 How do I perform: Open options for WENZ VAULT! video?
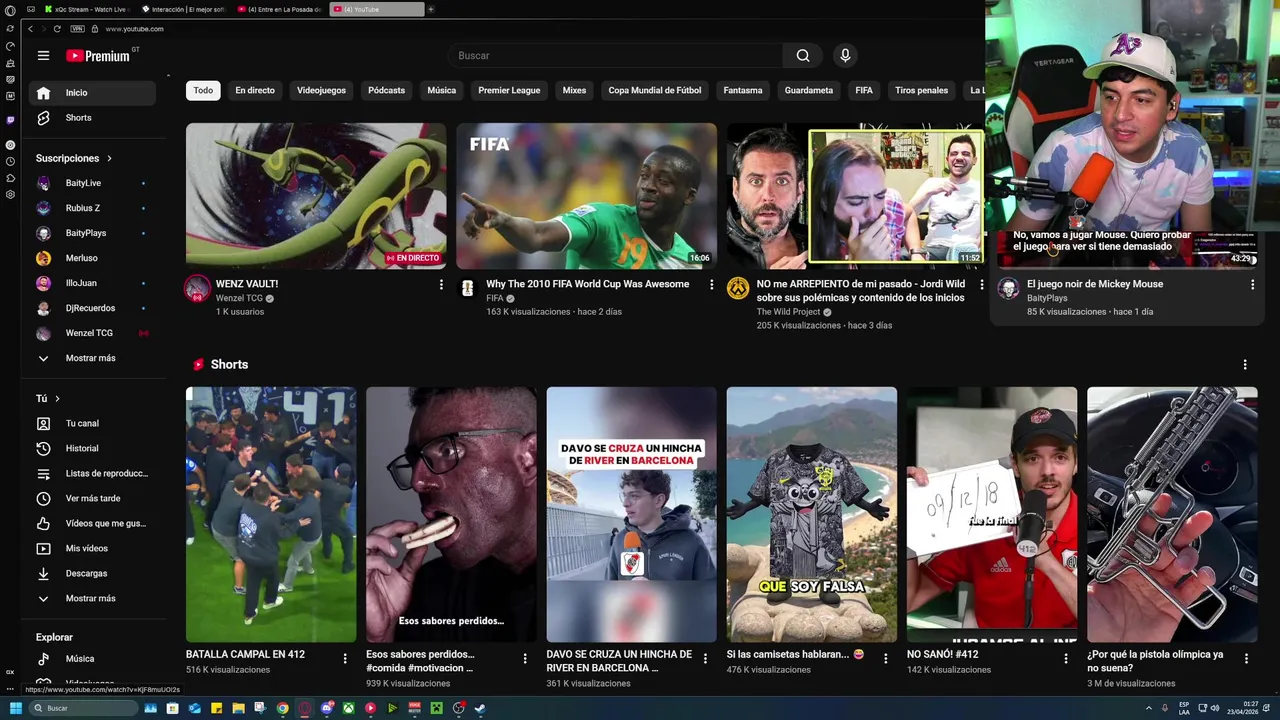pyautogui.click(x=441, y=285)
